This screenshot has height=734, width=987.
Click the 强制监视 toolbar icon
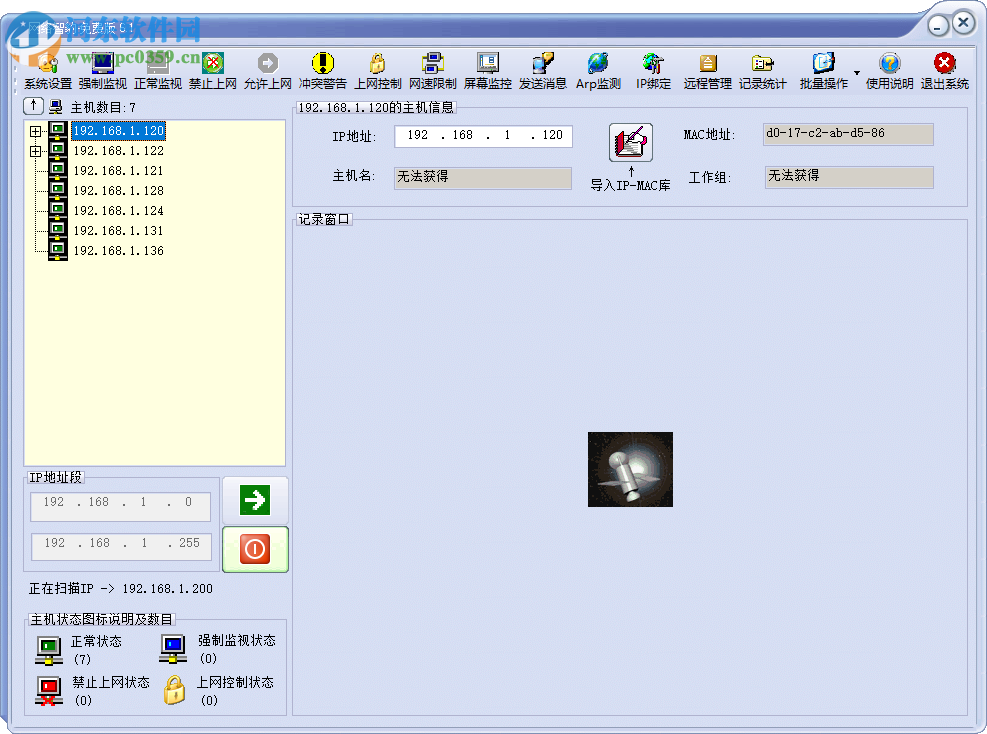click(102, 72)
